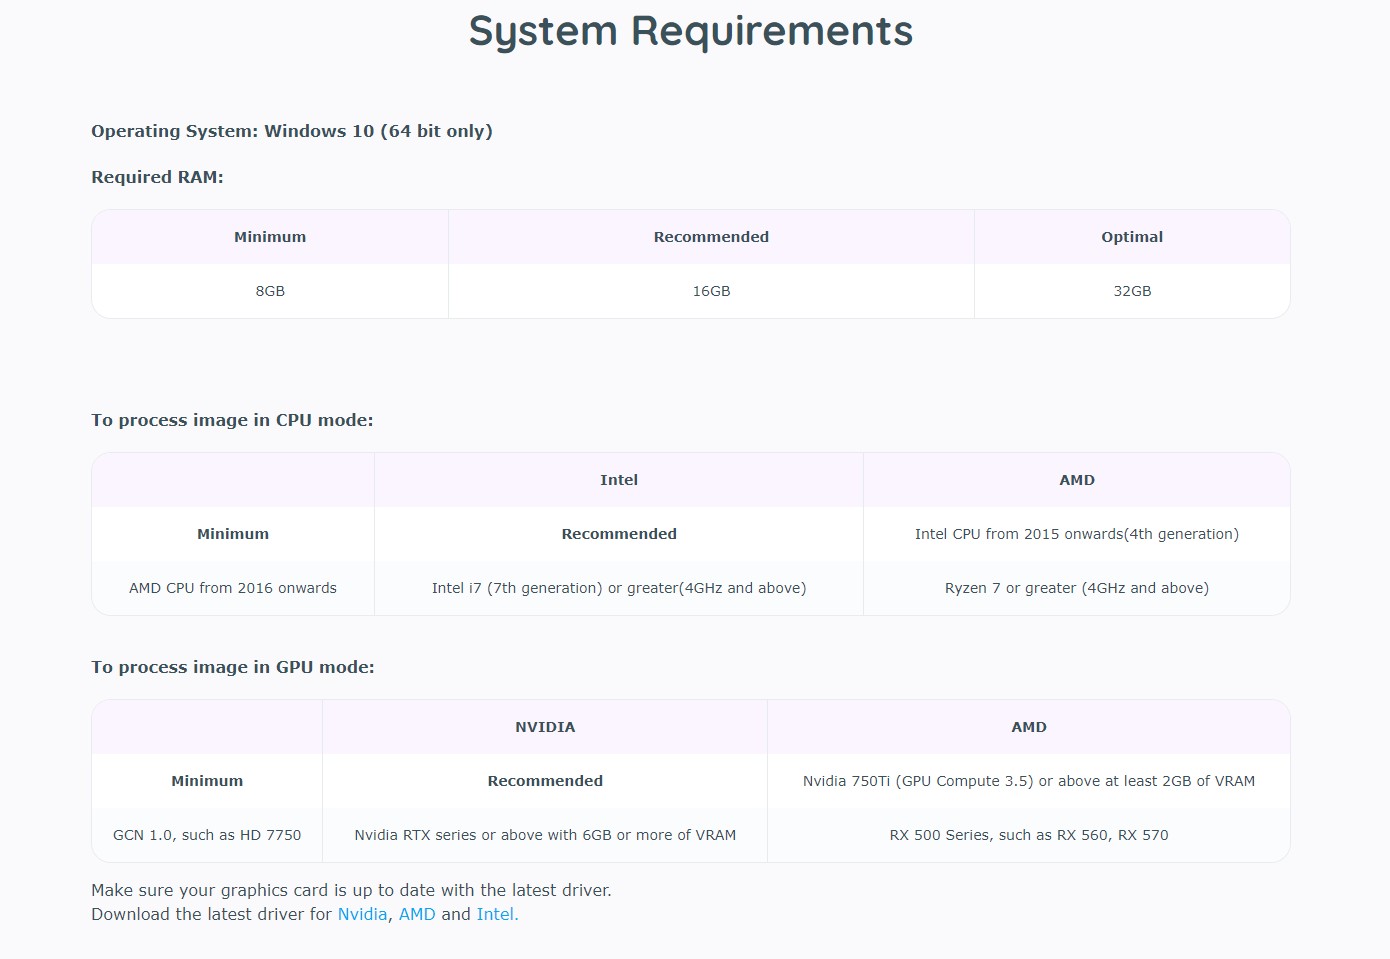Select the 'Operating System: Windows 10 (64 bit only)' text
1390x959 pixels.
click(292, 131)
